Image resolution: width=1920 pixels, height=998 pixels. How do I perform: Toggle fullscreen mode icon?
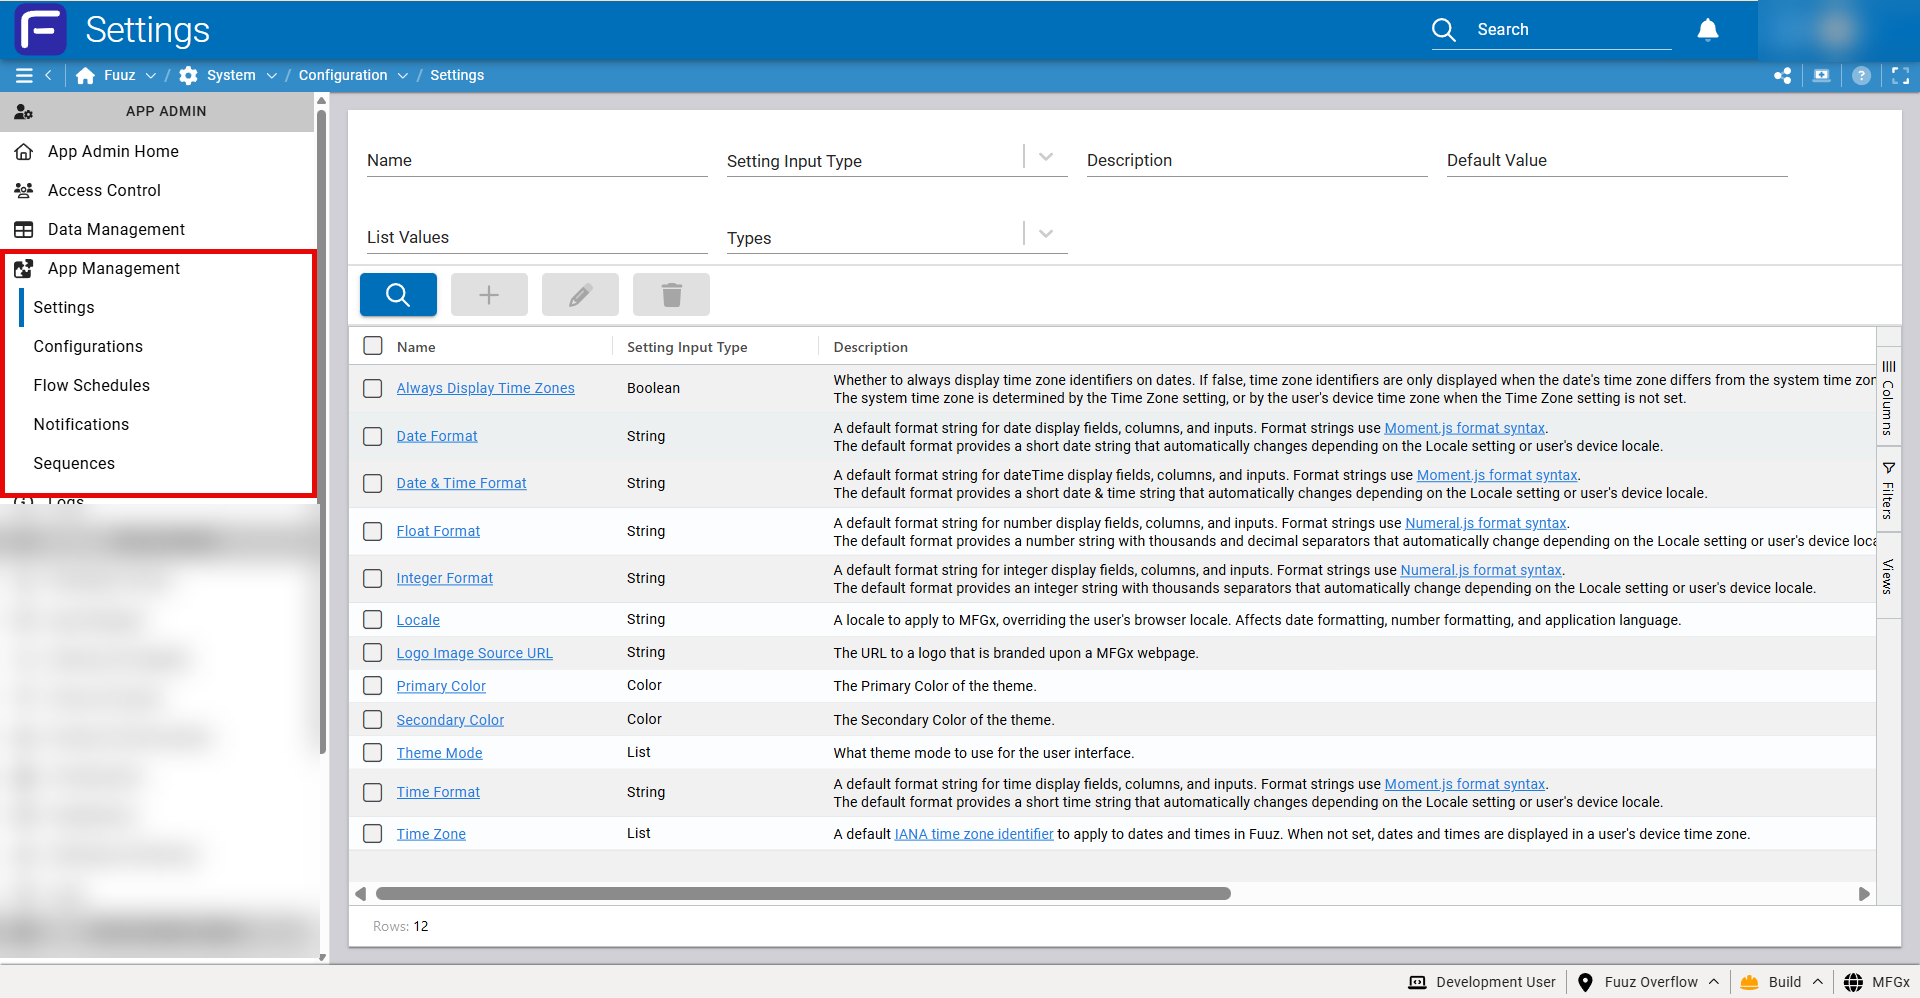coord(1900,76)
